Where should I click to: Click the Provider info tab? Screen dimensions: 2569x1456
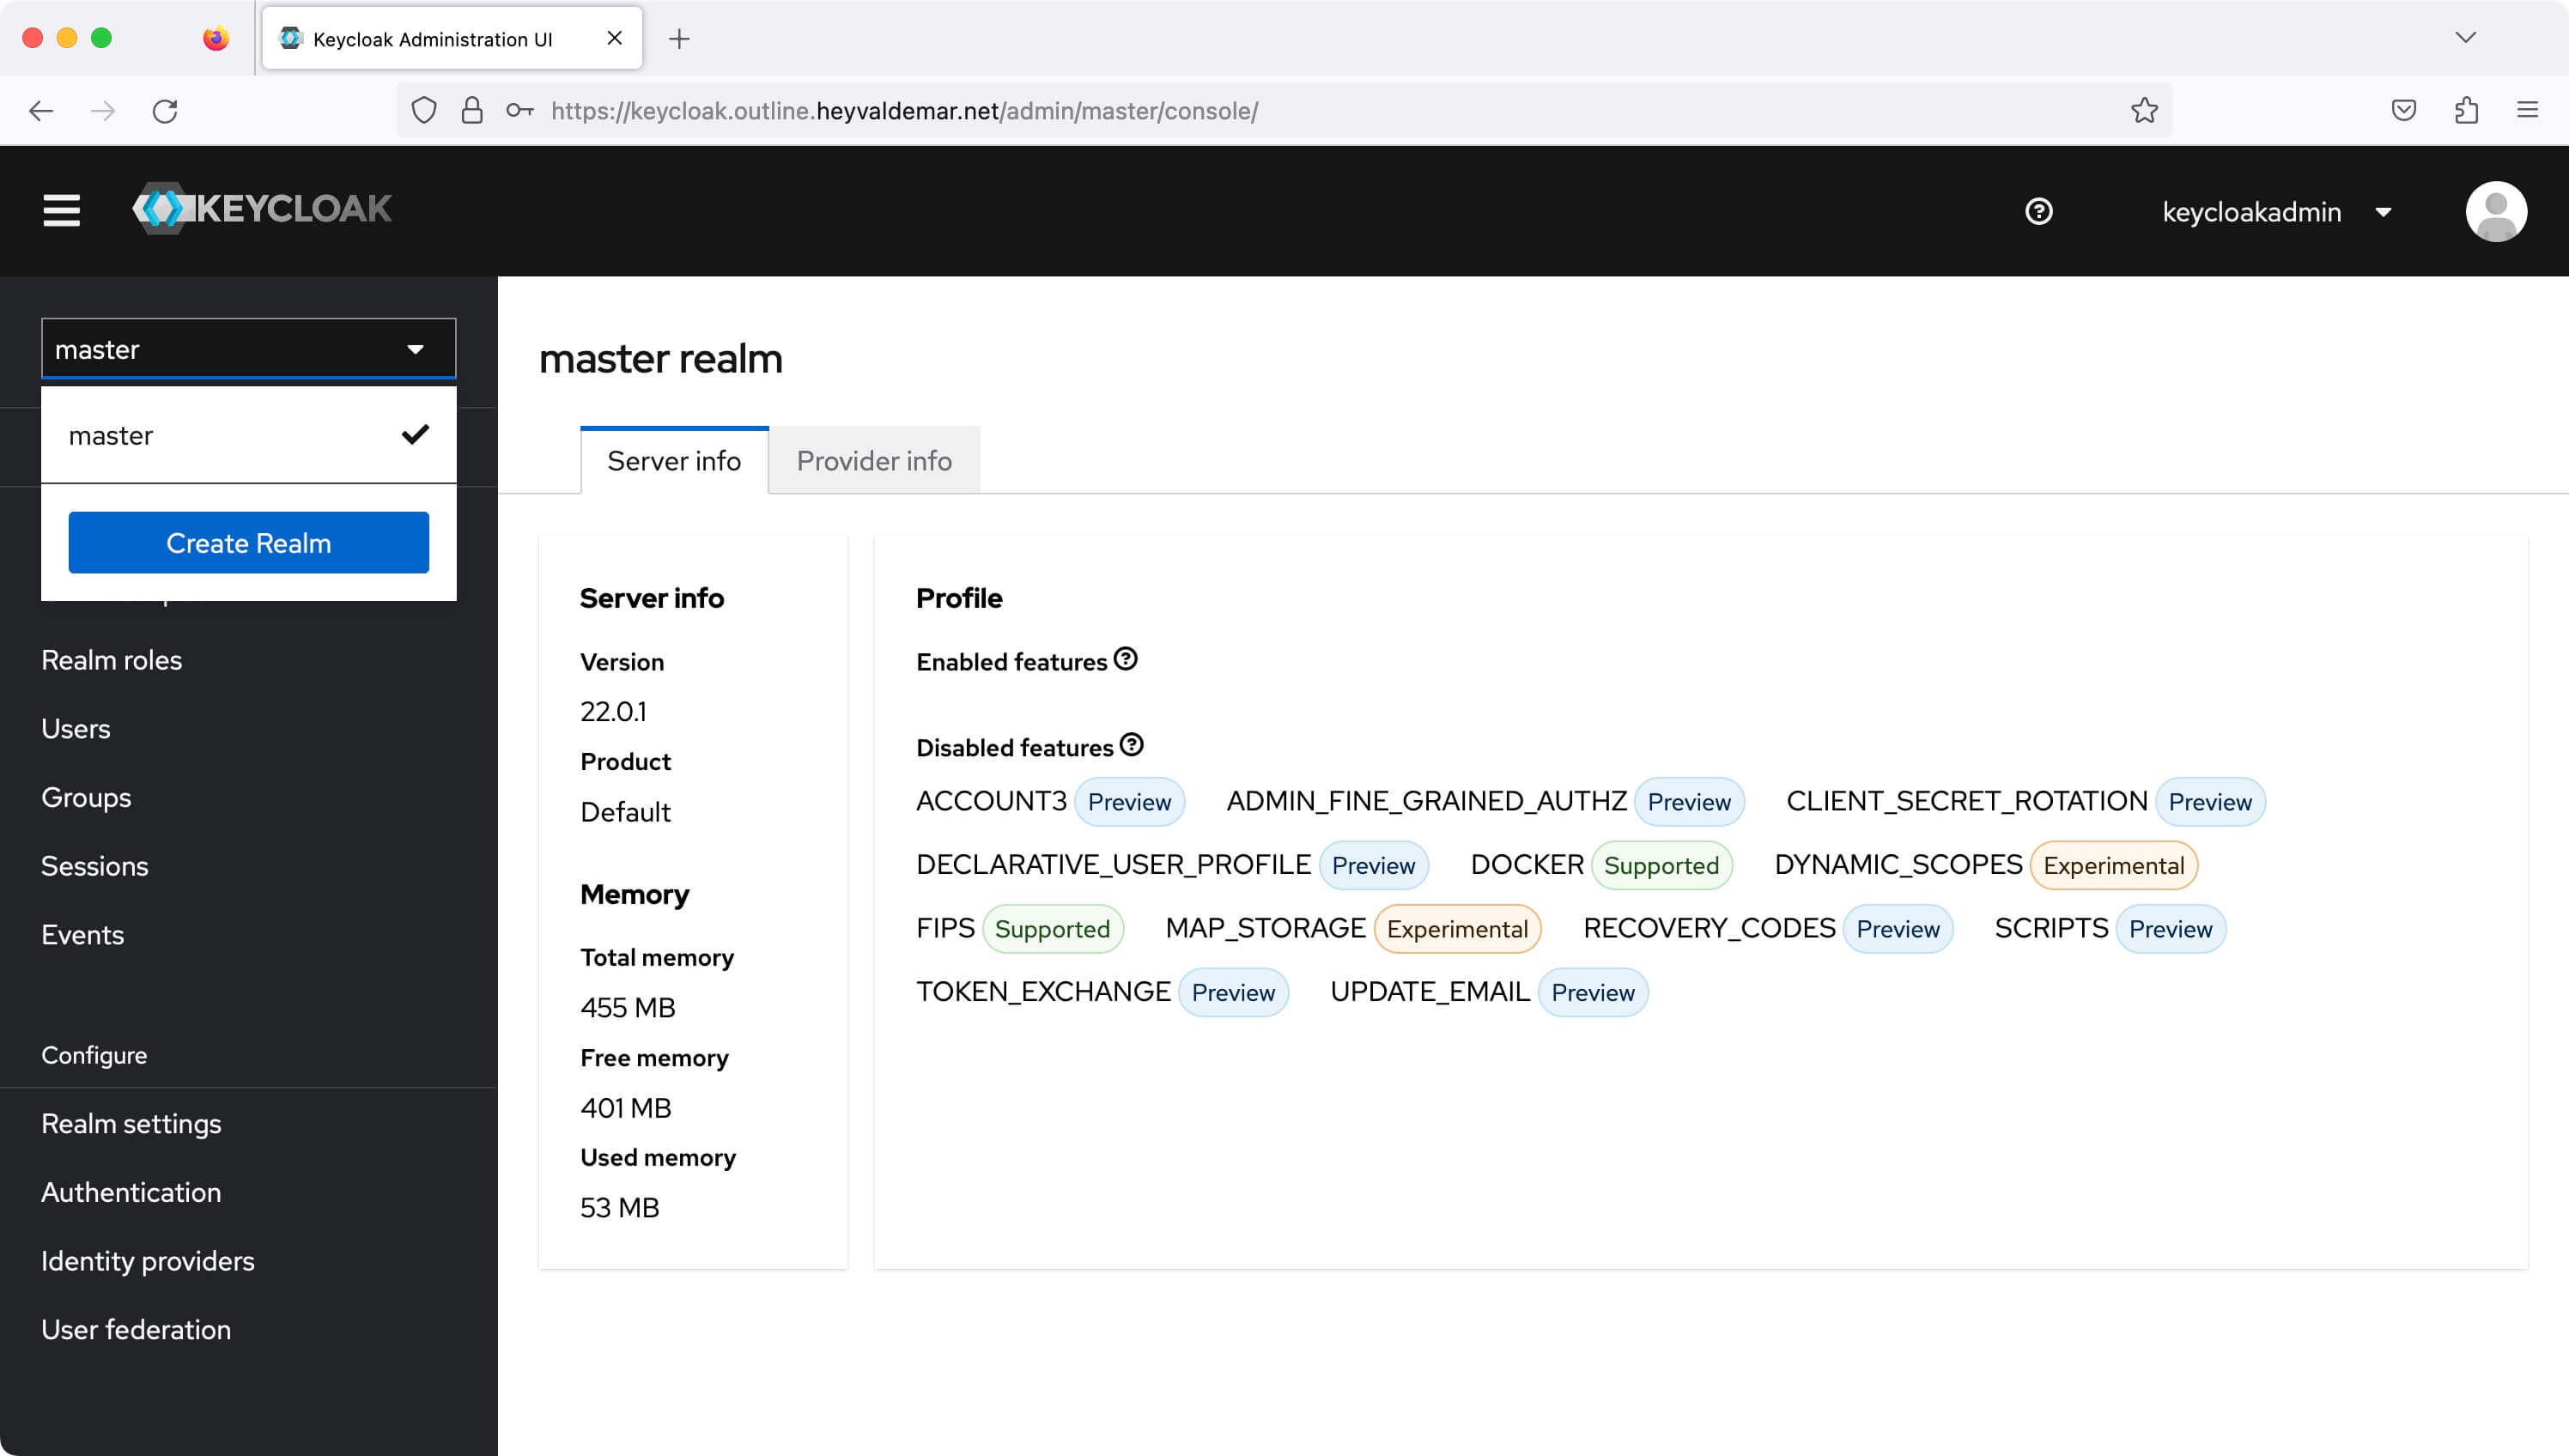[873, 461]
